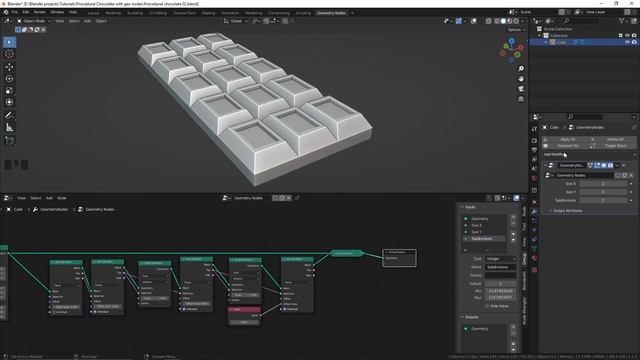Switch to the Modeling workspace tab
Viewport: 640px width, 360px height.
(113, 13)
